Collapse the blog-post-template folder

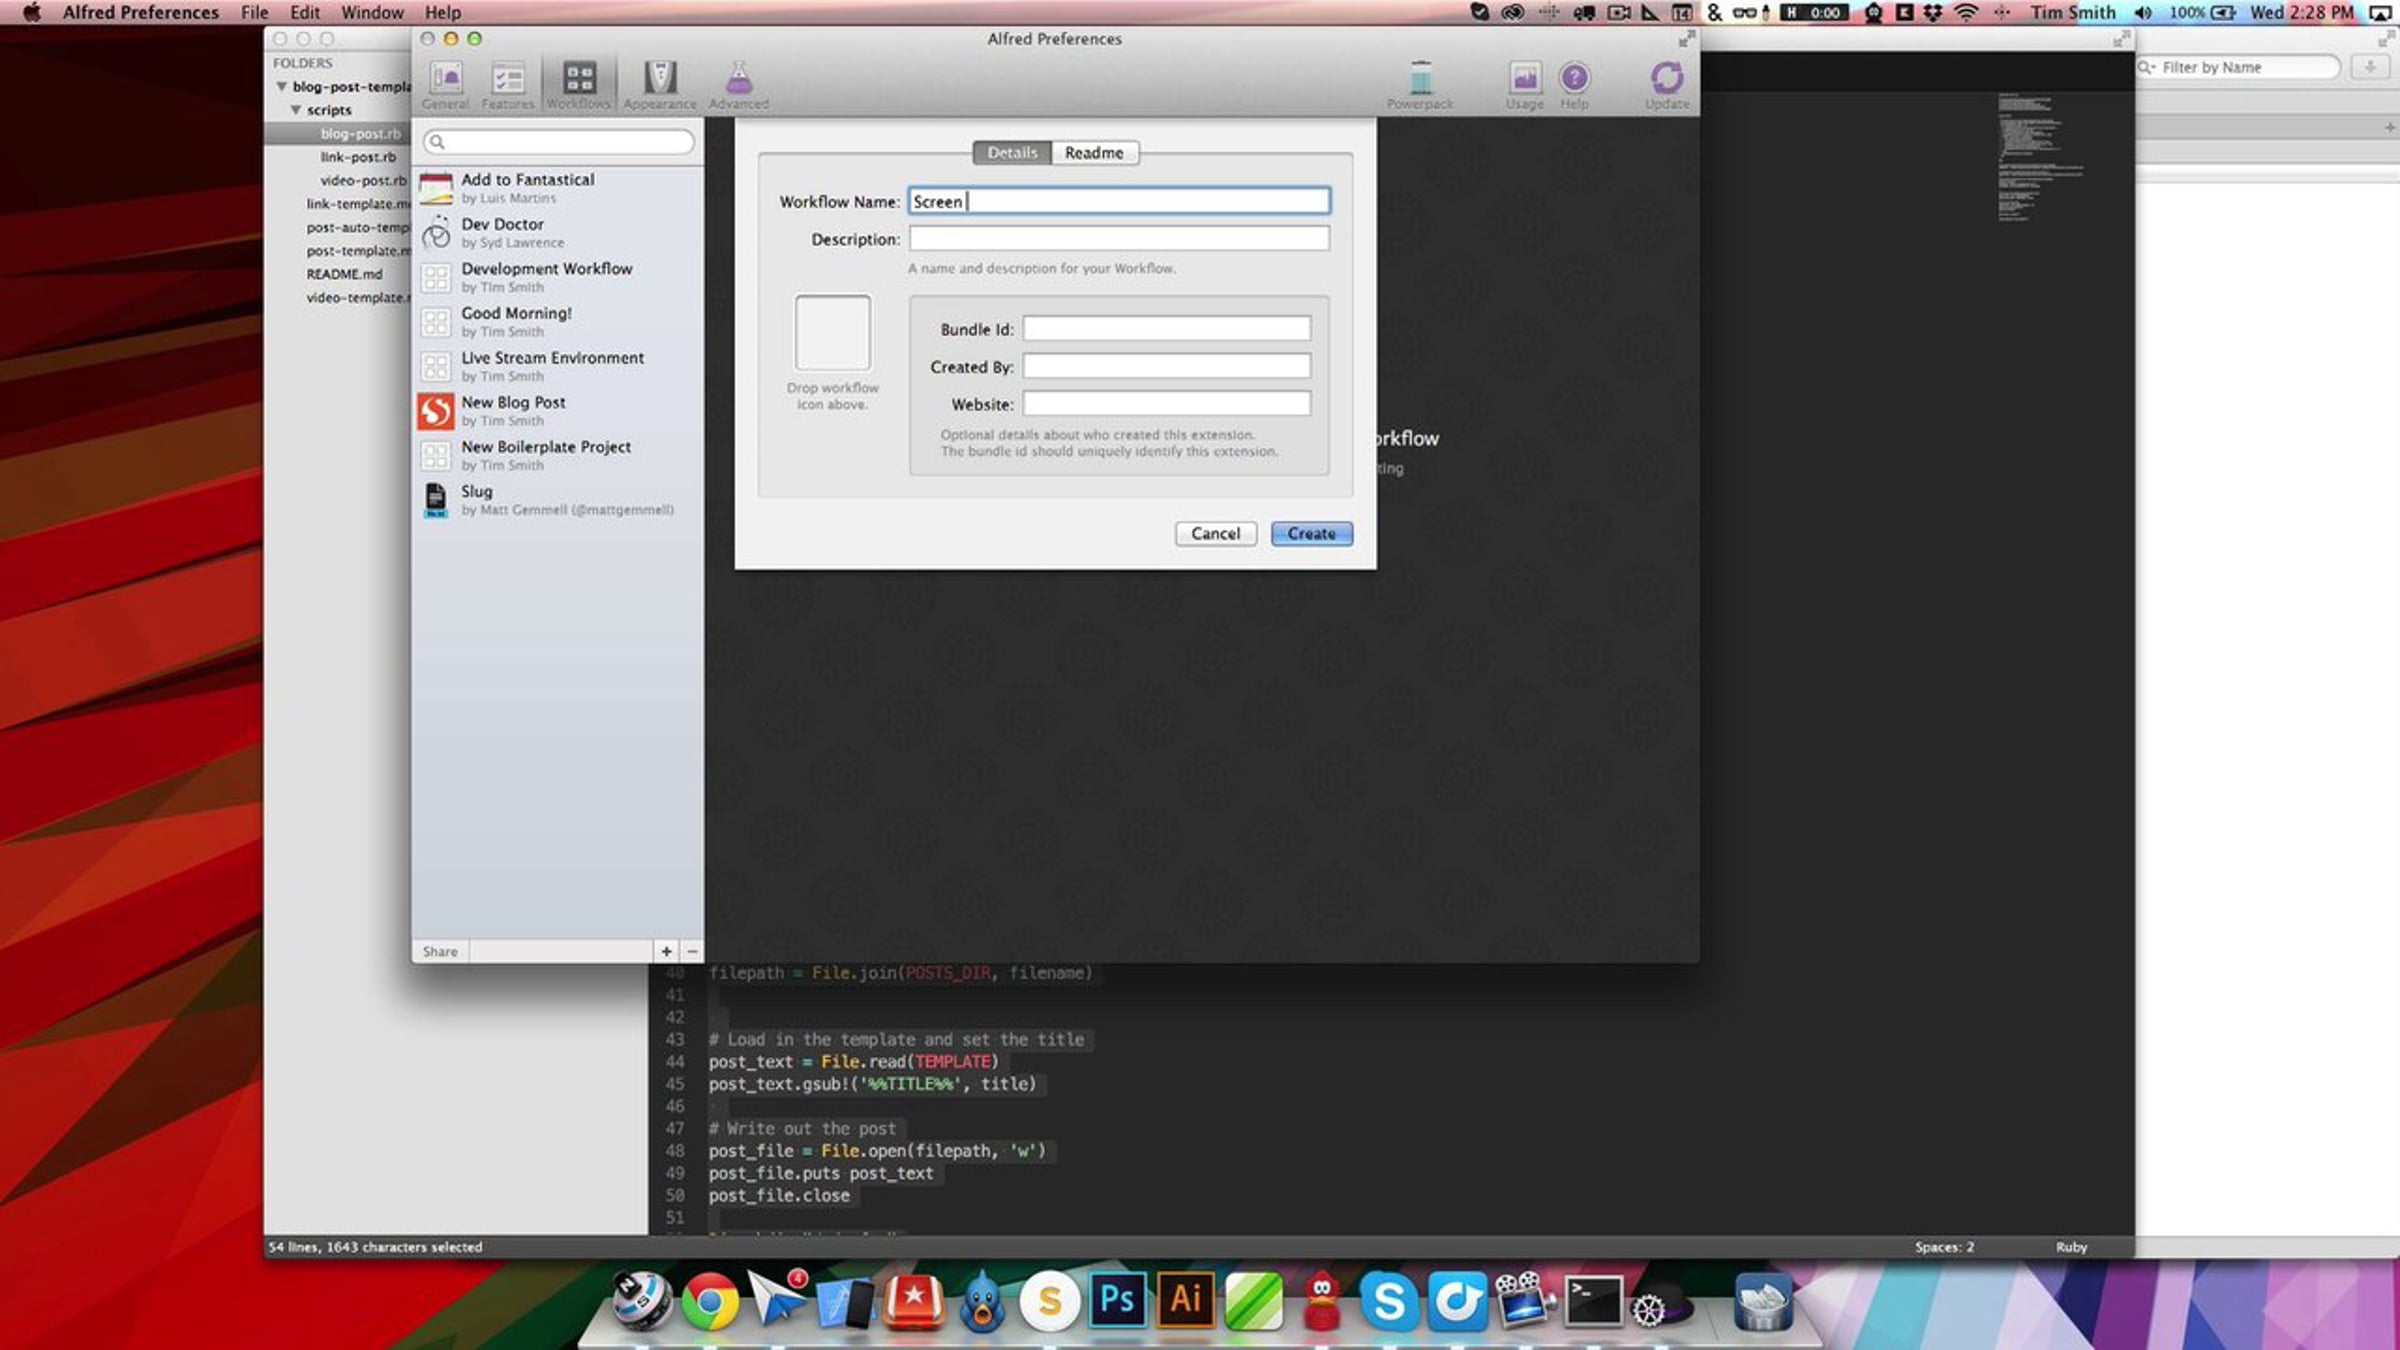click(282, 87)
